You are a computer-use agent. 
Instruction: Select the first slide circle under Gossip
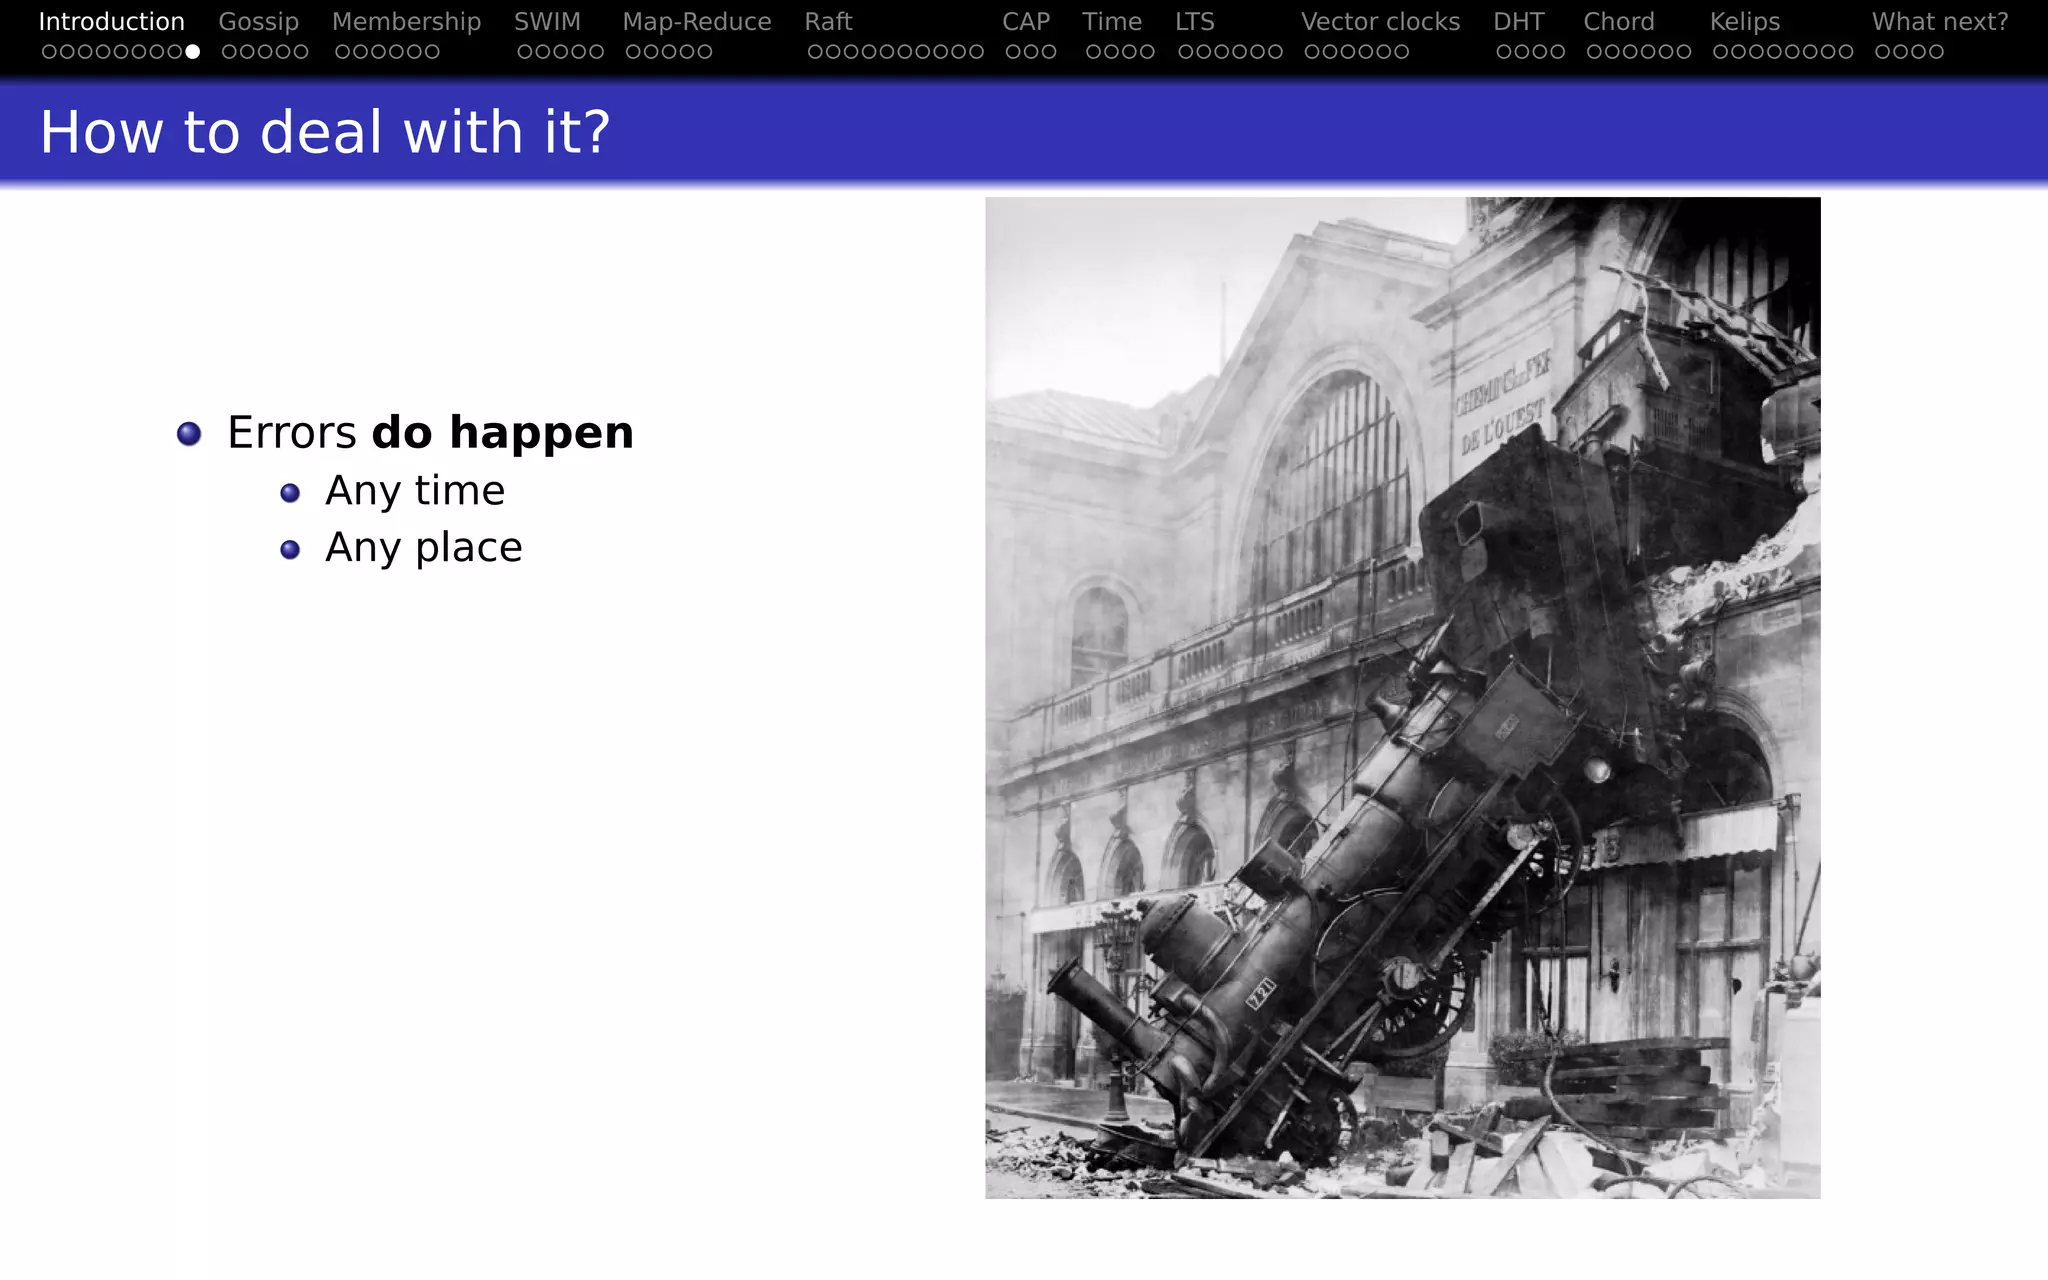tap(229, 51)
